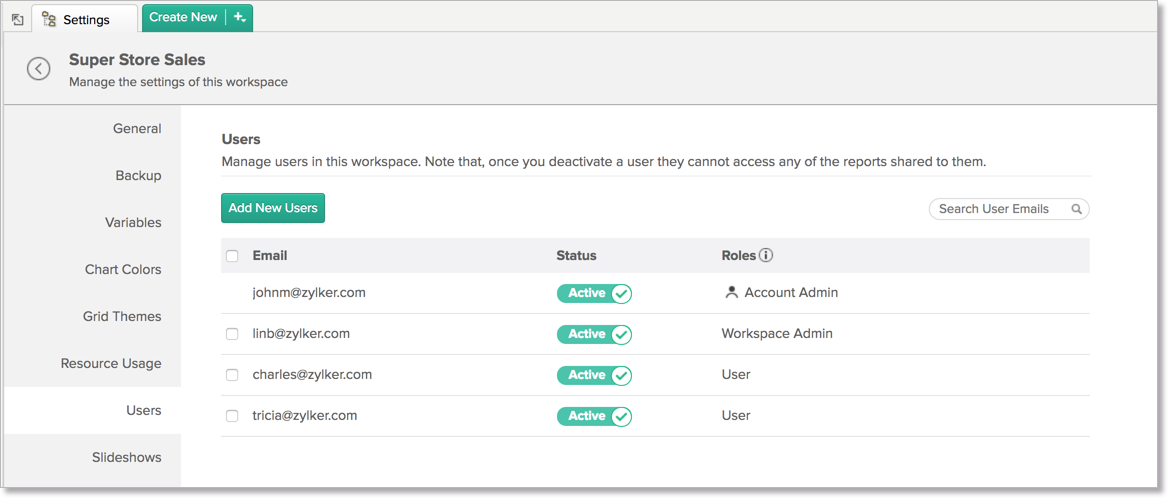The height and width of the screenshot is (498, 1168).
Task: Click the explorer icon left of Settings tab
Action: click(x=17, y=19)
